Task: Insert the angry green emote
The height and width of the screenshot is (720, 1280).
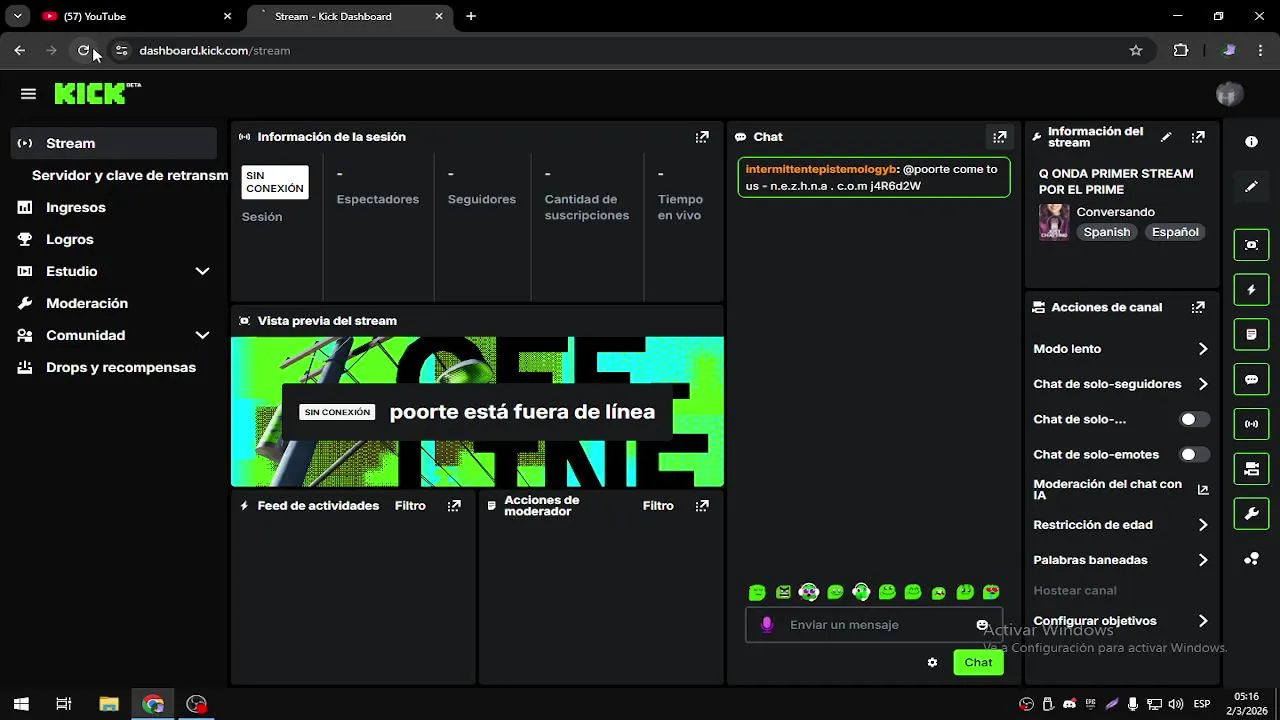Action: (783, 592)
